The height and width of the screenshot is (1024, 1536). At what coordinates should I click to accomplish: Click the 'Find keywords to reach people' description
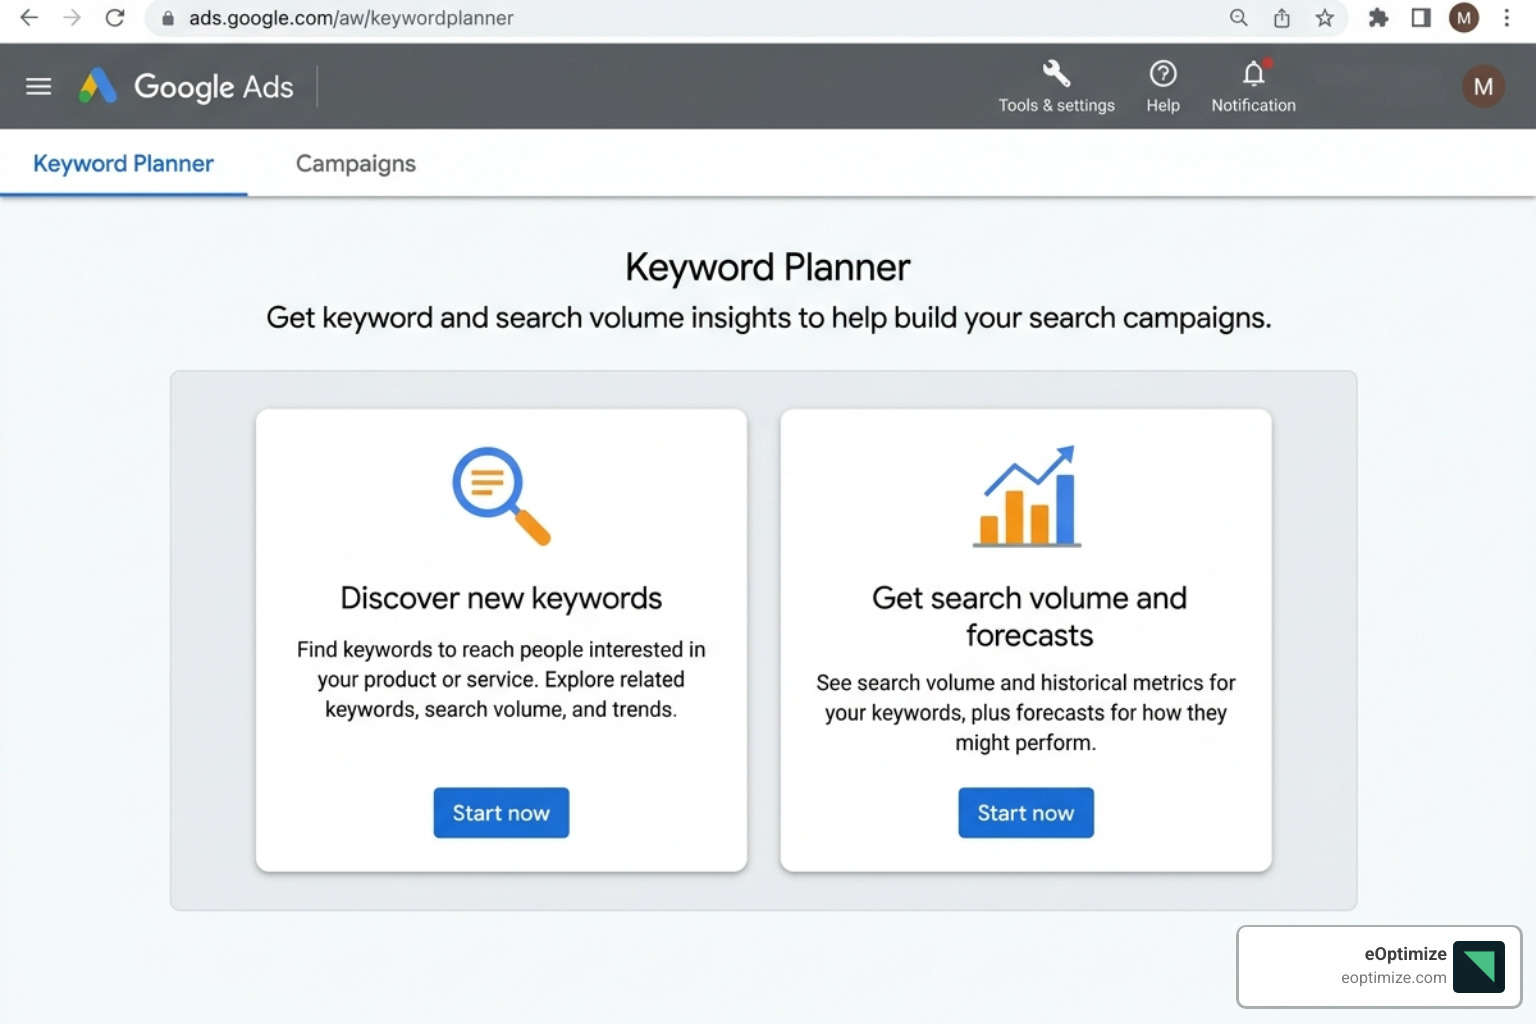(x=501, y=679)
